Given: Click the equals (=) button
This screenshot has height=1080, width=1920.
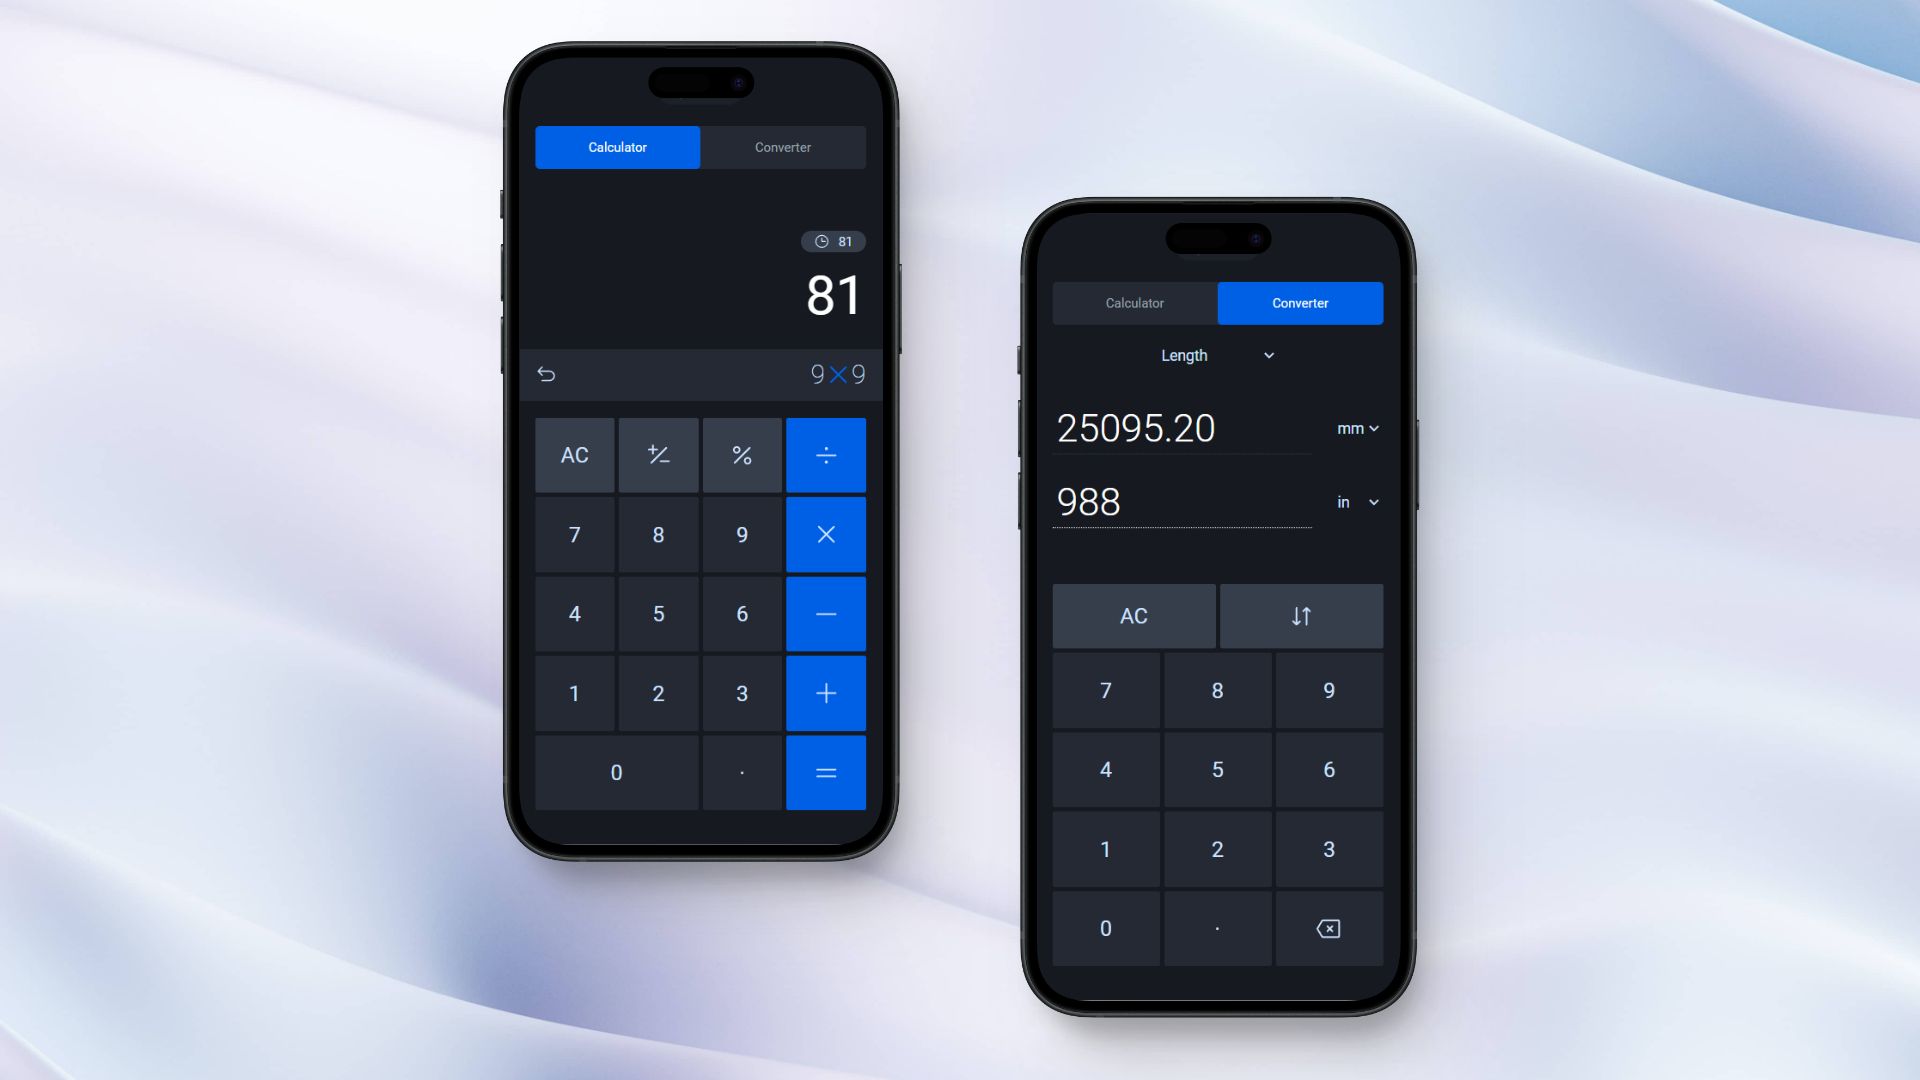Looking at the screenshot, I should (x=825, y=771).
